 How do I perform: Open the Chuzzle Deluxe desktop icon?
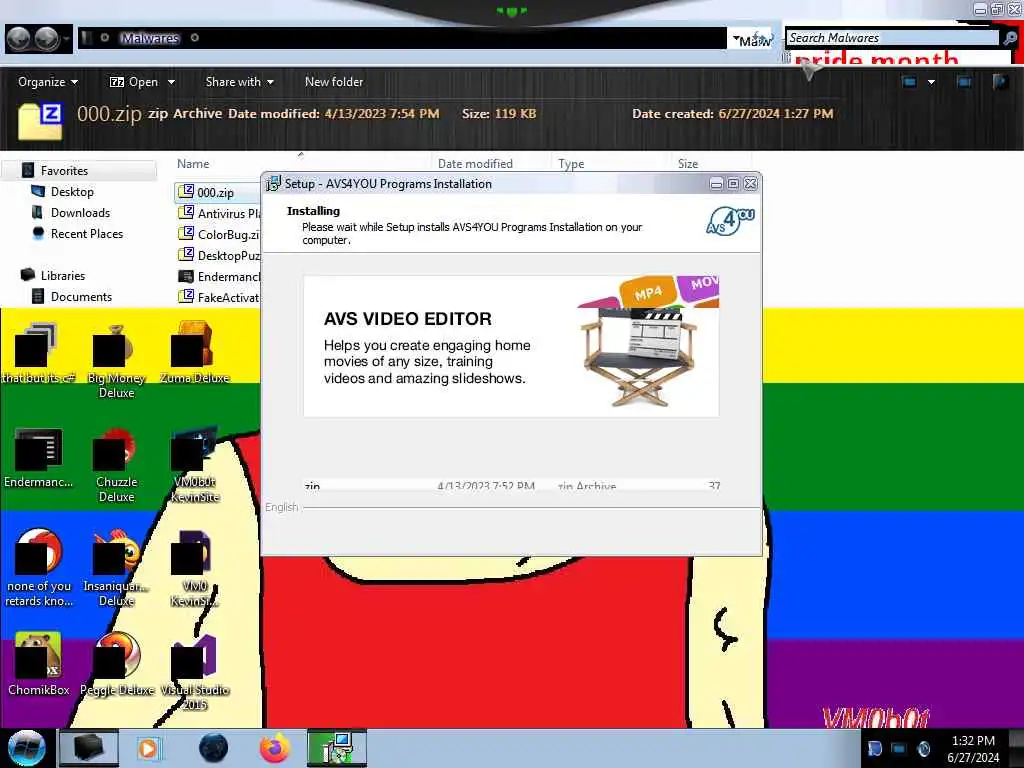point(116,466)
